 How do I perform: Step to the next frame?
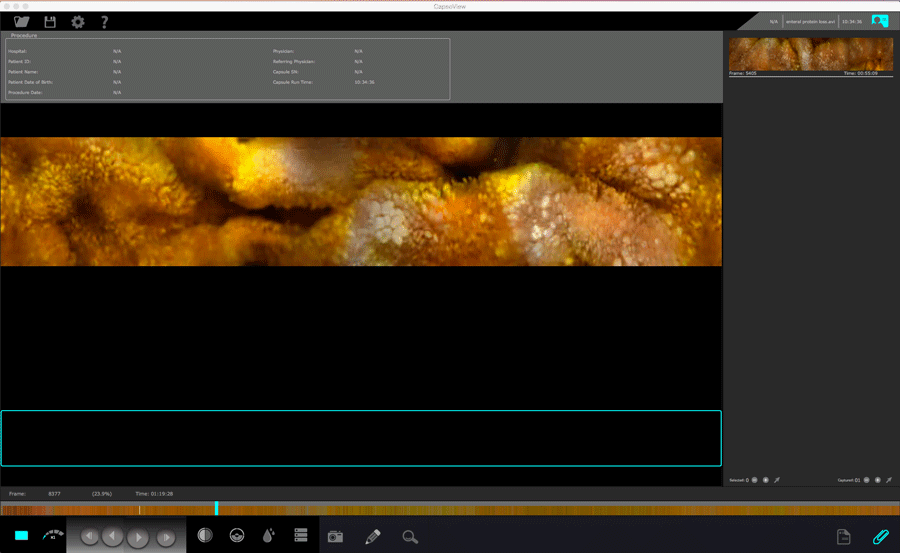(166, 537)
